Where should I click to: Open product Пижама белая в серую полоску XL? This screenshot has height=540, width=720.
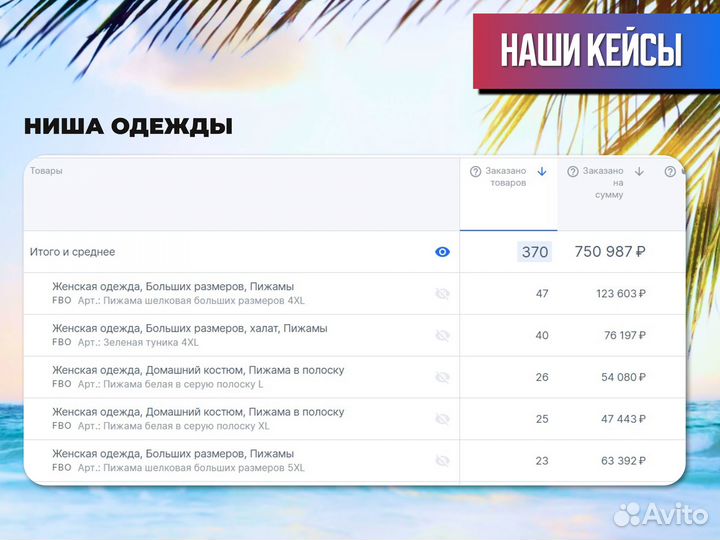[173, 426]
